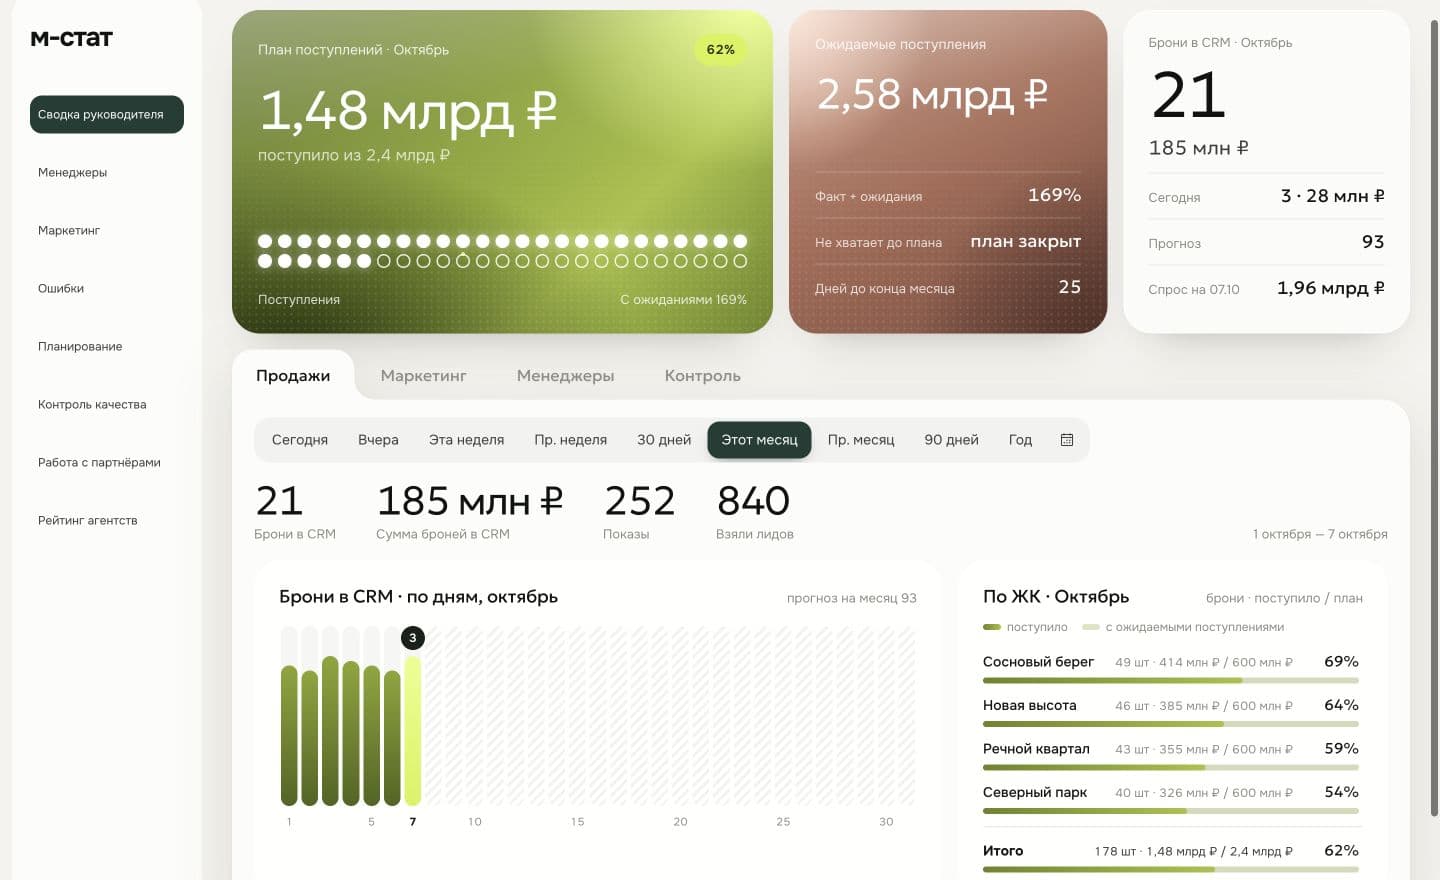The image size is (1440, 880).
Task: Click the план закрыт value
Action: [1026, 242]
